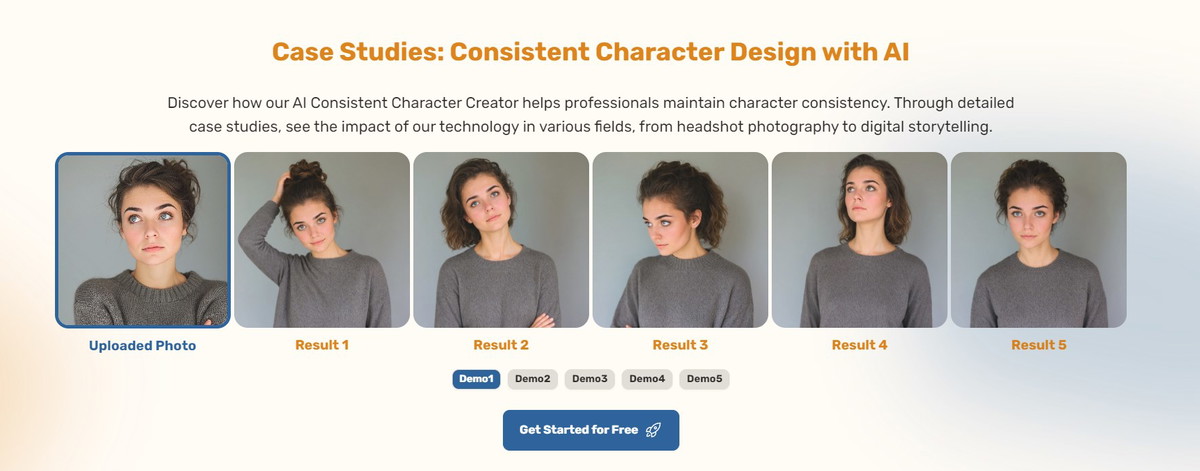
Task: Switch to the Demo5 tab
Action: [704, 379]
